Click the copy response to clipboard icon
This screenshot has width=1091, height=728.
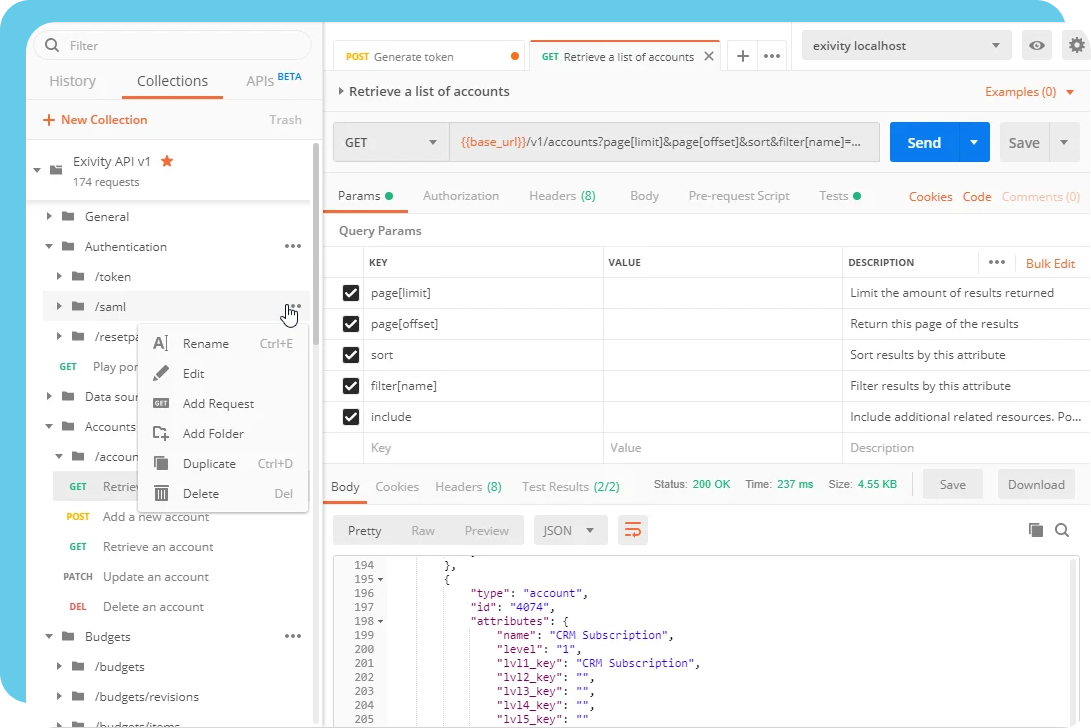pyautogui.click(x=1035, y=530)
